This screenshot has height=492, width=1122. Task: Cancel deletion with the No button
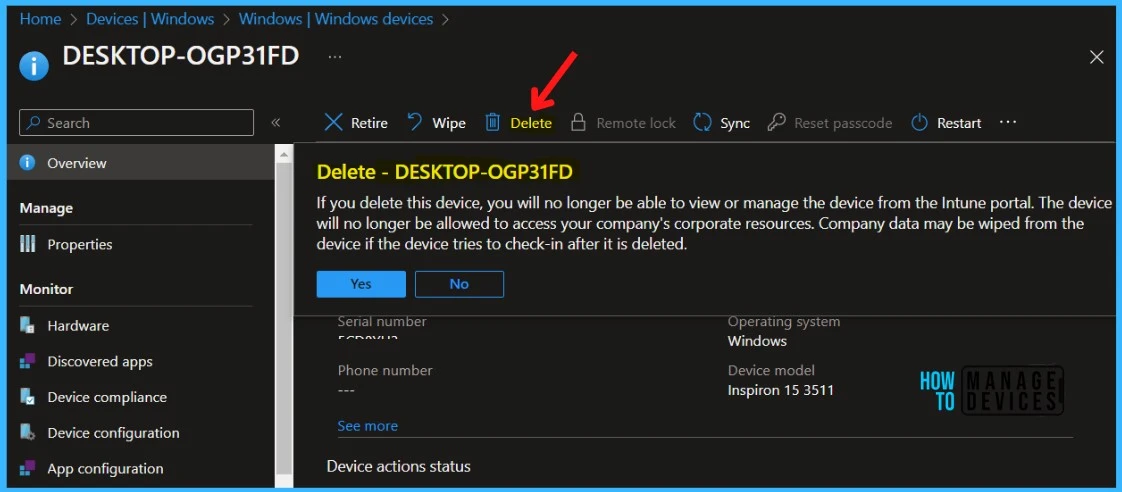(459, 284)
